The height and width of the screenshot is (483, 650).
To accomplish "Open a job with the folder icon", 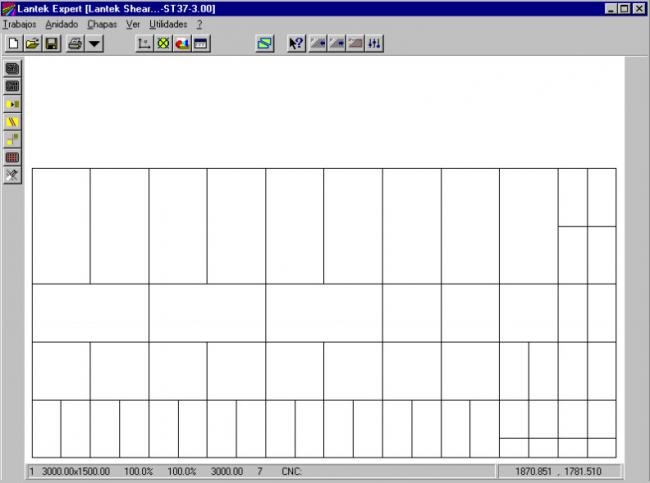I will tap(33, 44).
